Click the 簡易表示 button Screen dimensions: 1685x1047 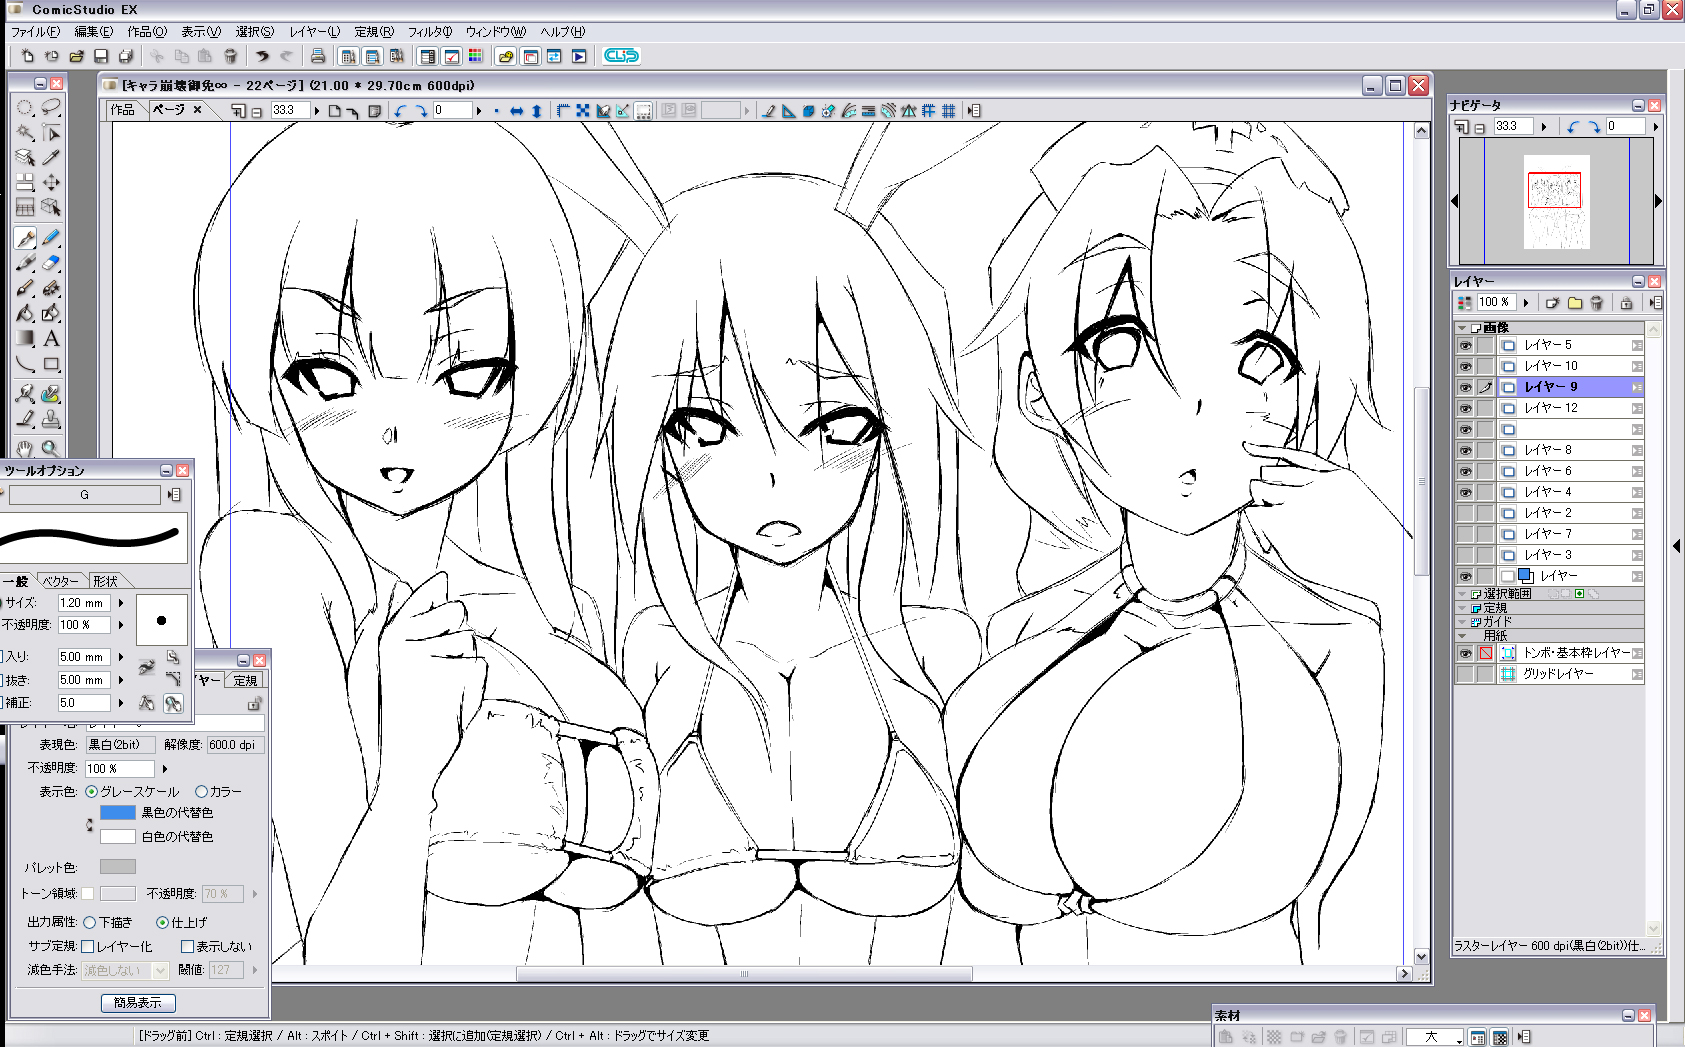click(138, 1003)
